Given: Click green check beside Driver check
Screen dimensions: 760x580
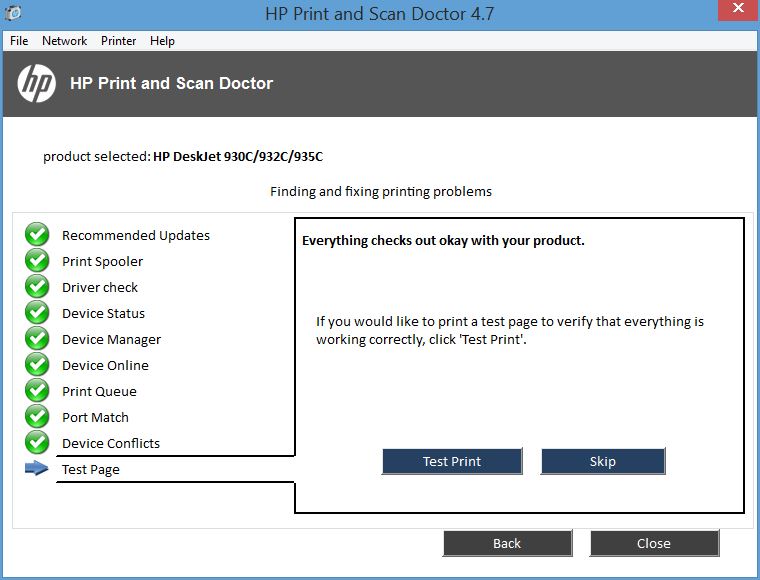Looking at the screenshot, I should tap(37, 287).
